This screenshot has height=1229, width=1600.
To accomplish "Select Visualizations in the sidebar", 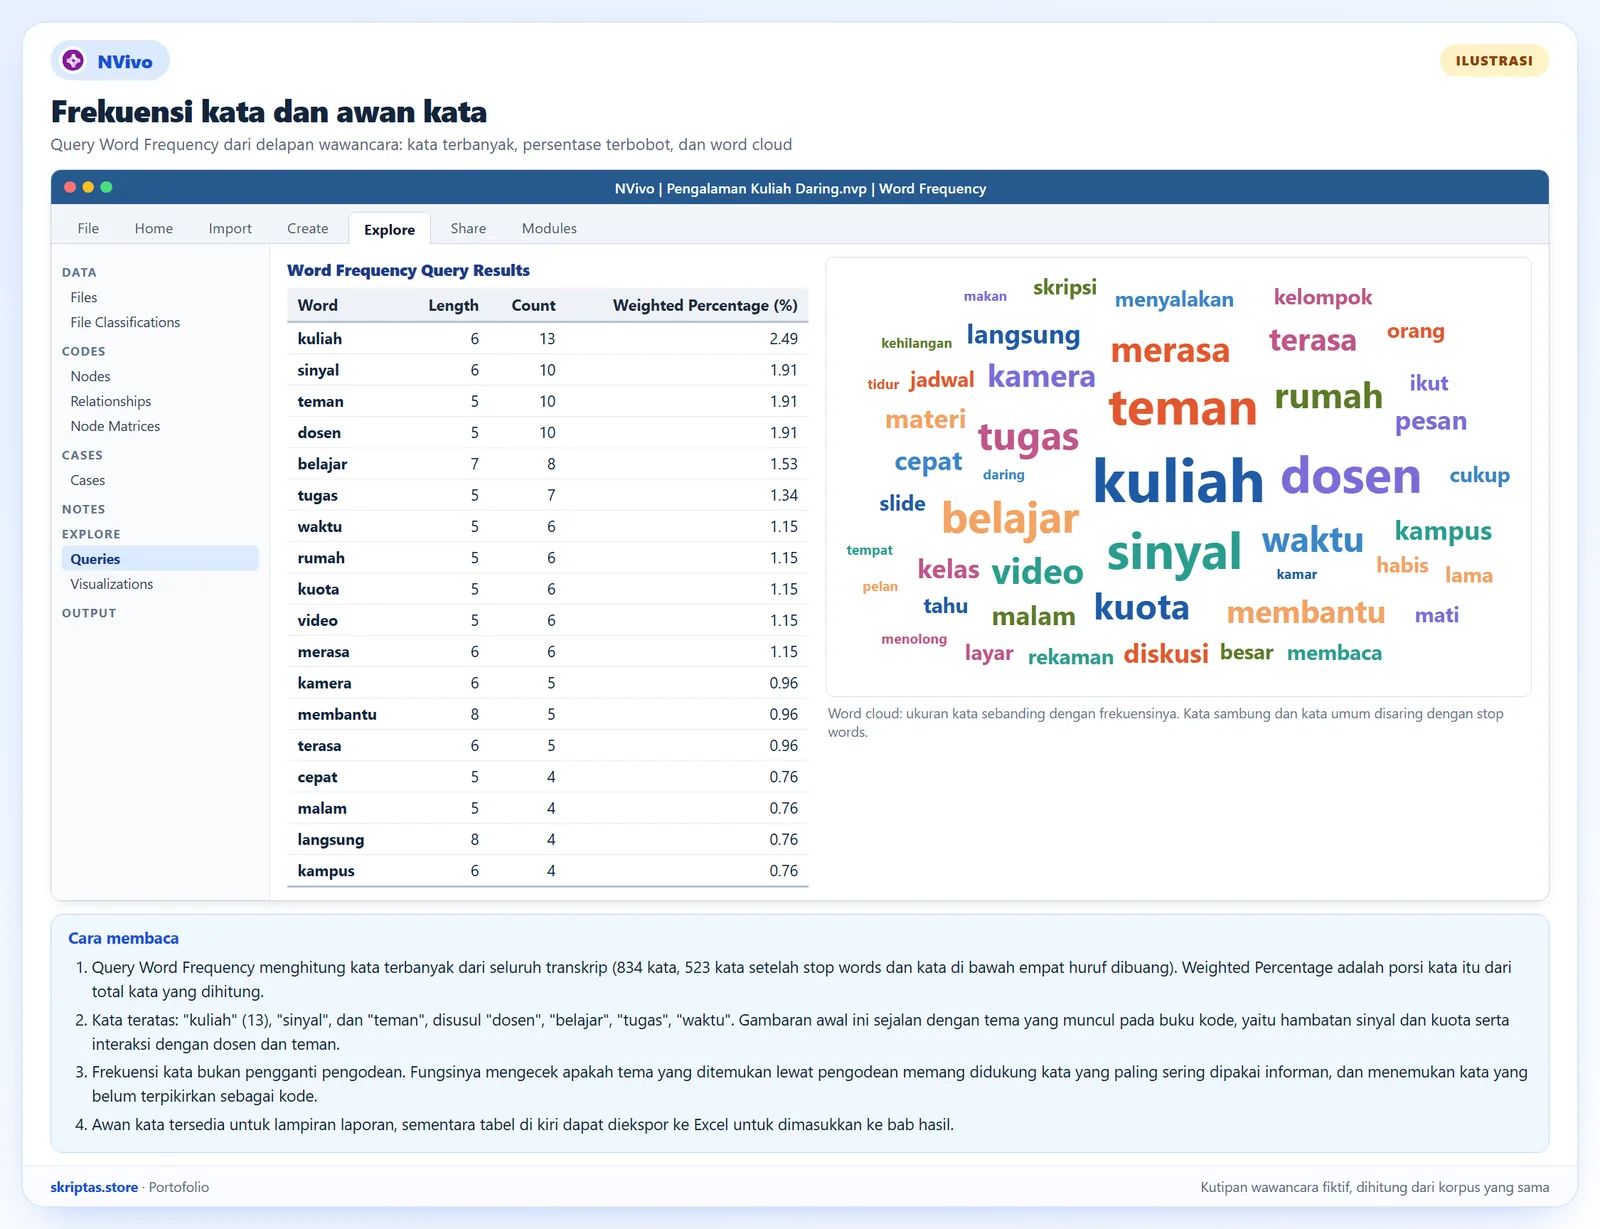I will 112,584.
